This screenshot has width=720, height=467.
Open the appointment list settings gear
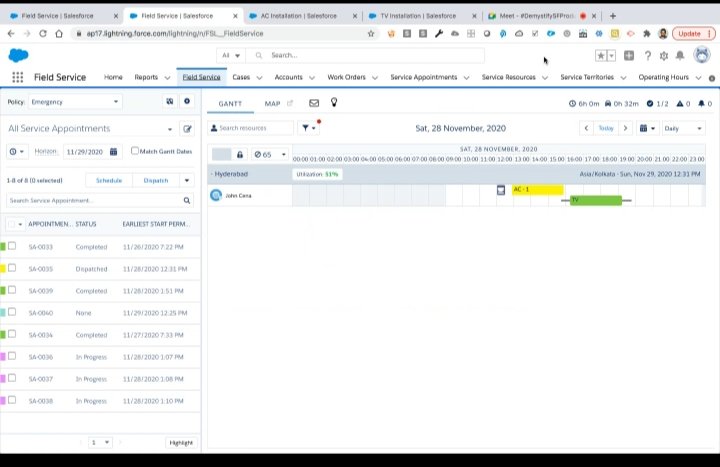tap(187, 101)
